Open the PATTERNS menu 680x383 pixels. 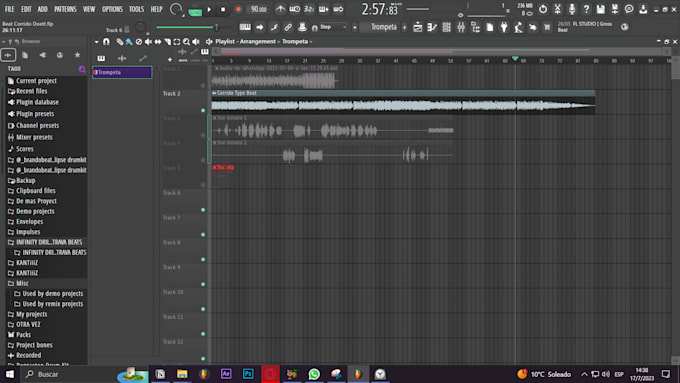(x=65, y=9)
